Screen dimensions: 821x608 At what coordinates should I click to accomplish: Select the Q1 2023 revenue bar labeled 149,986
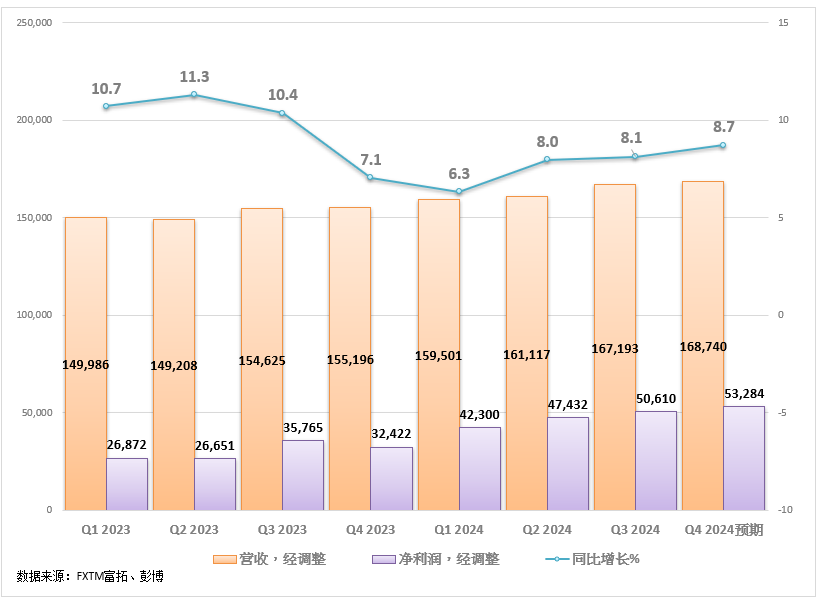click(86, 300)
